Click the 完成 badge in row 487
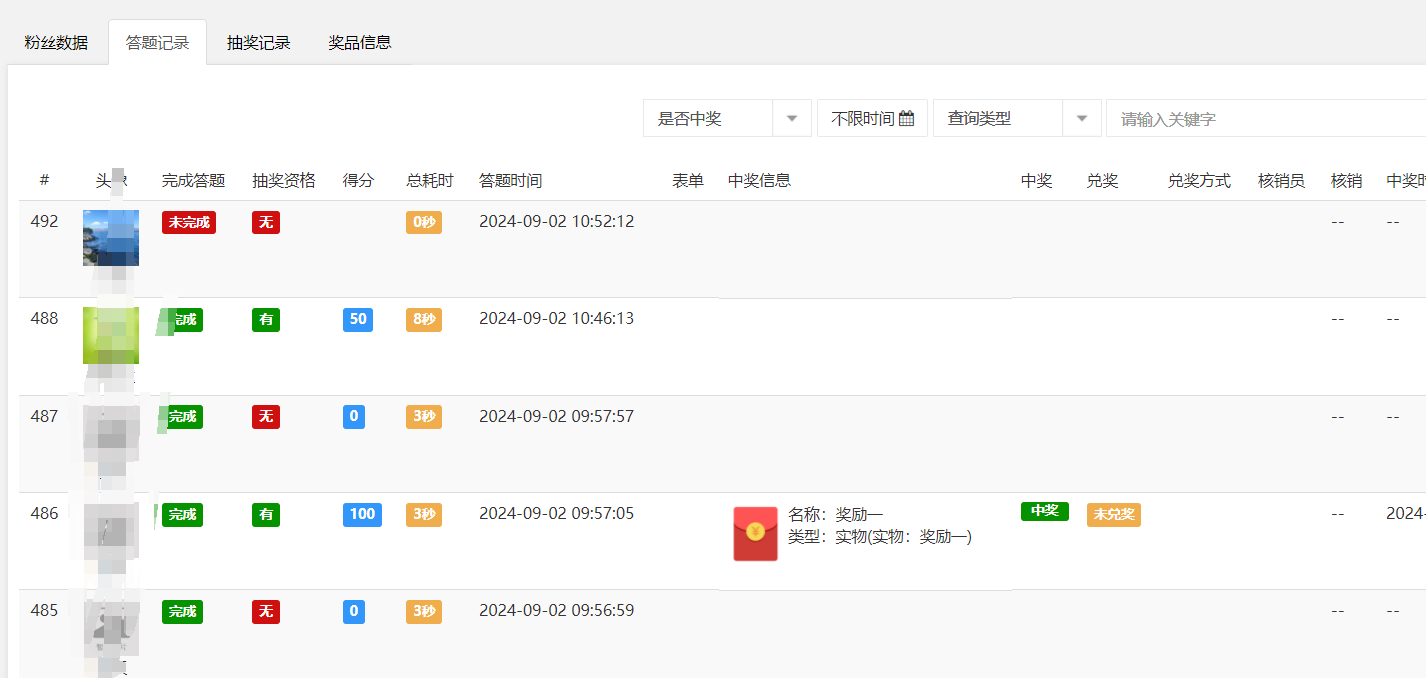This screenshot has height=678, width=1426. click(182, 417)
